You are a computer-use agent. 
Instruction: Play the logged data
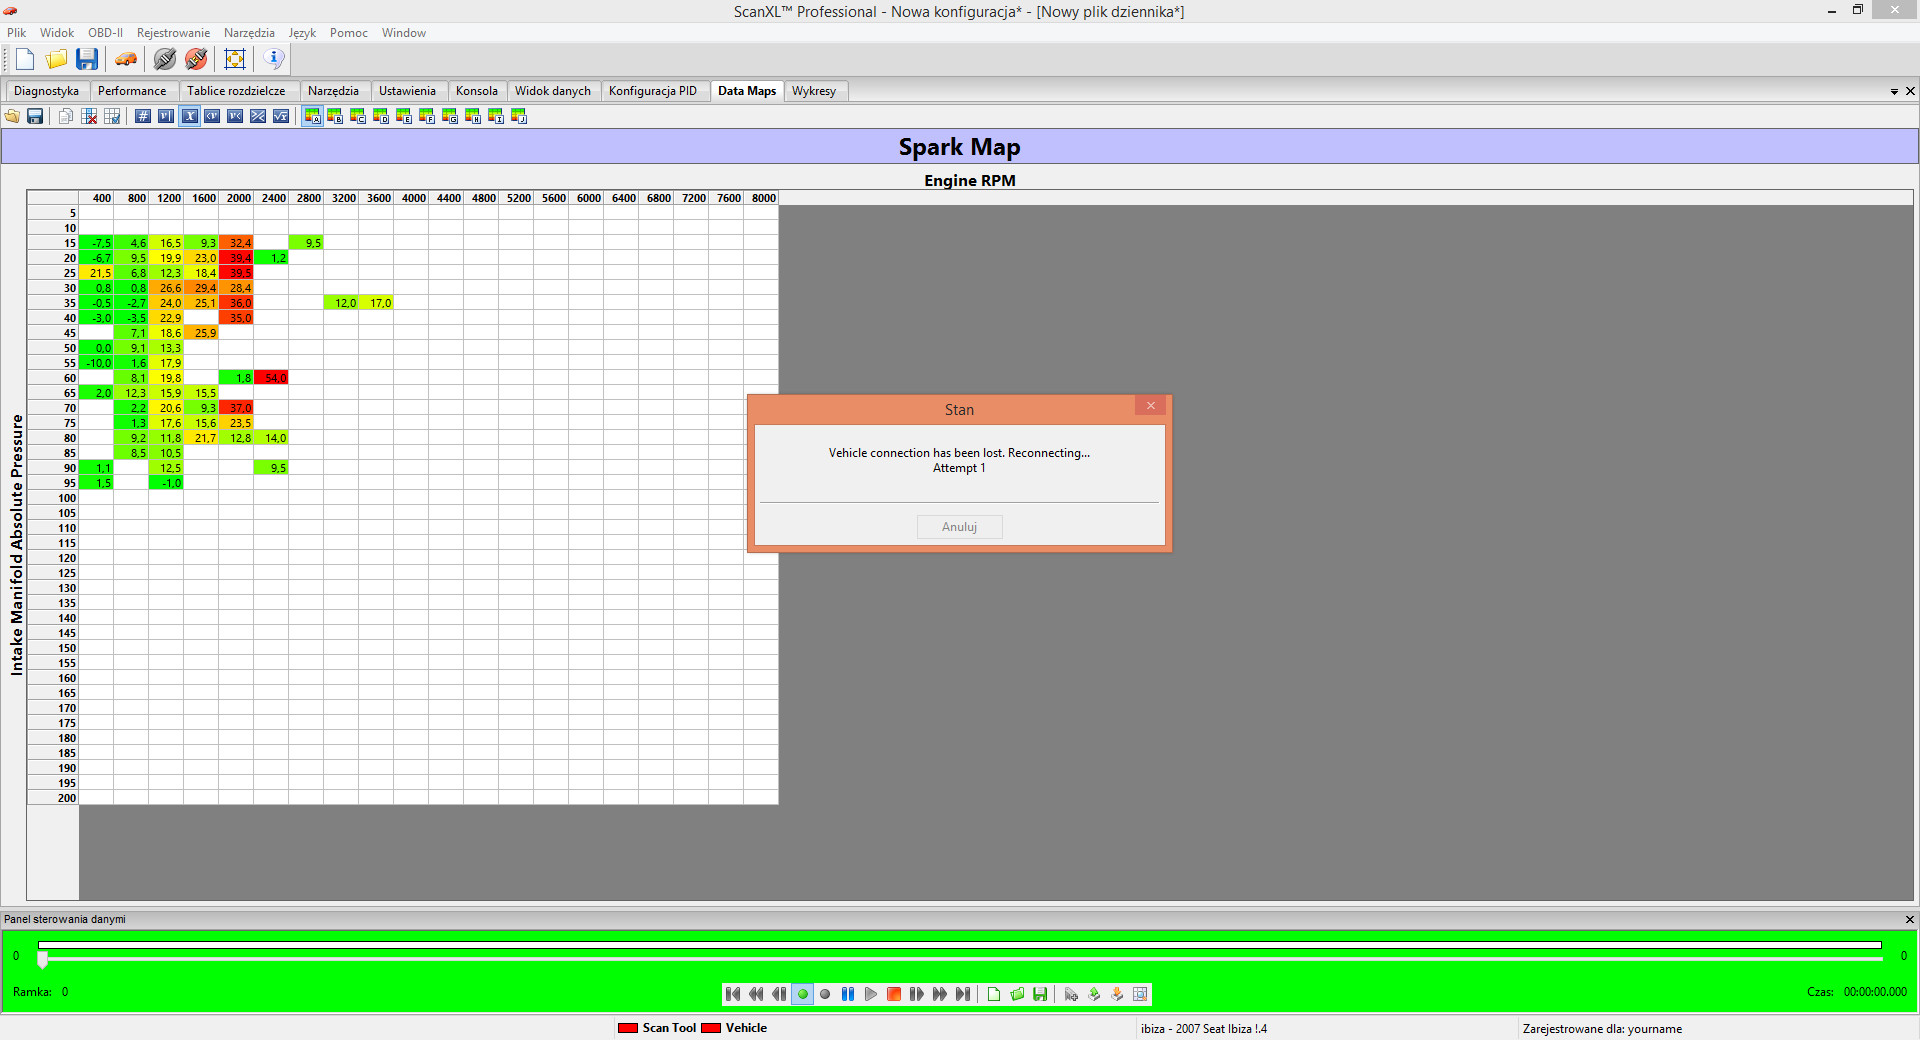pyautogui.click(x=871, y=994)
